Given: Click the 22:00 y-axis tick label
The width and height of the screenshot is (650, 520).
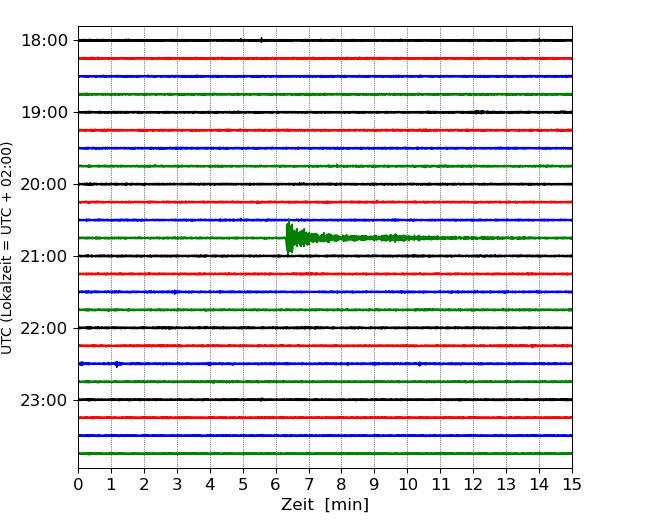Looking at the screenshot, I should [x=44, y=328].
